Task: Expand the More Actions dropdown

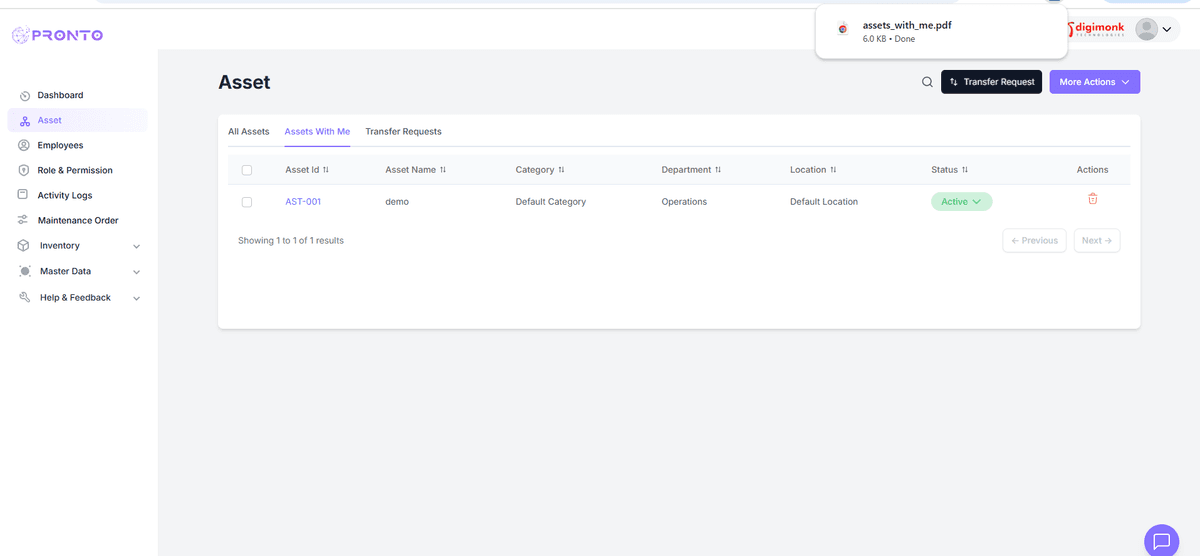Action: tap(1094, 82)
